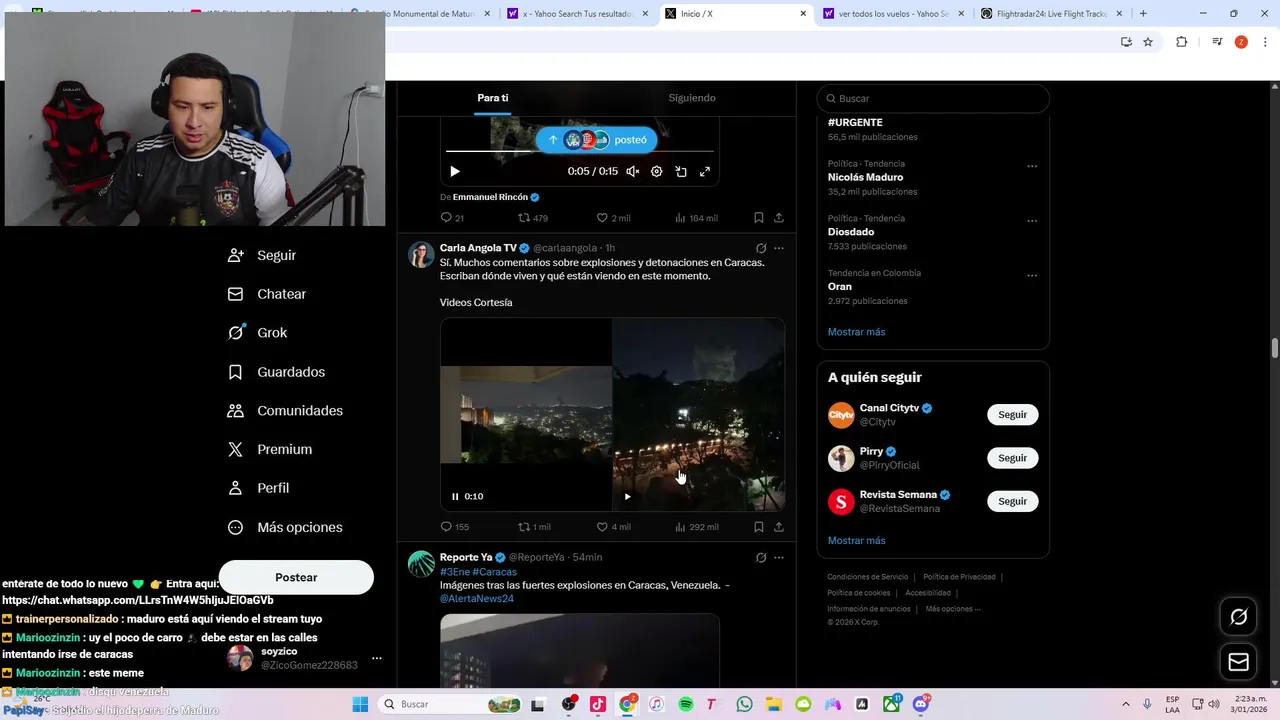View stats showing 164 mil views

tap(696, 218)
